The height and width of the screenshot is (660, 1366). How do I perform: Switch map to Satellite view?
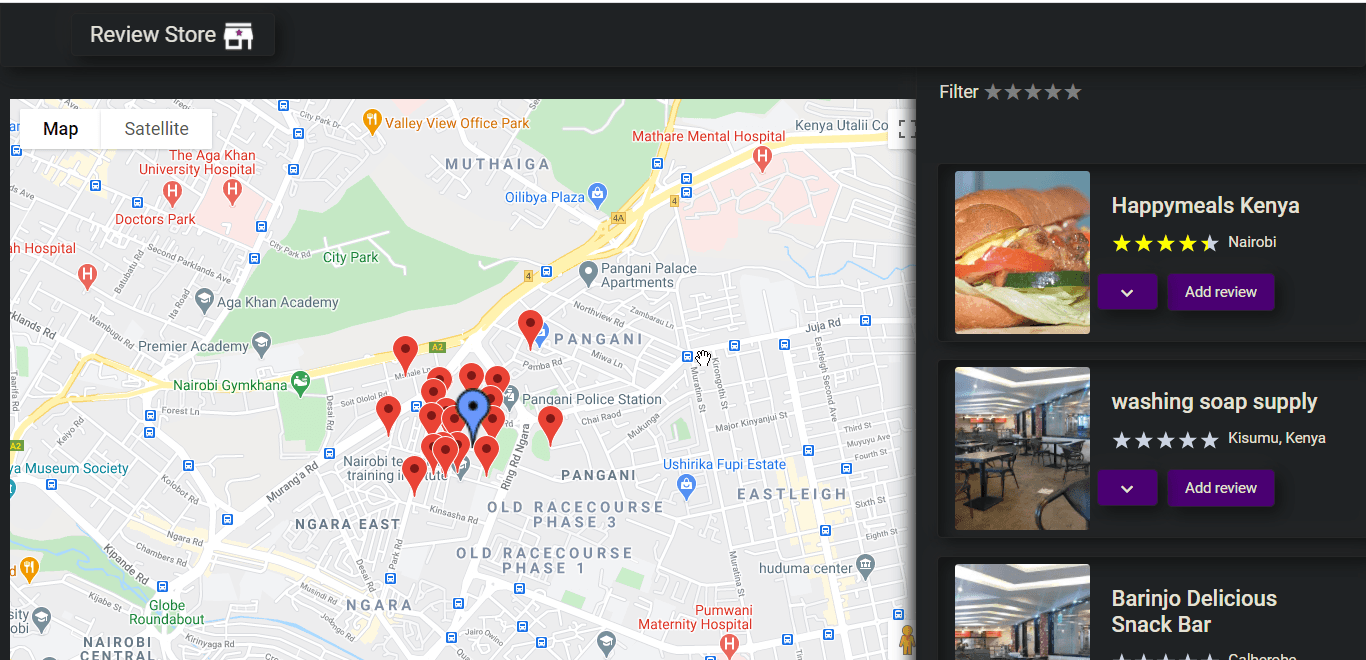157,129
